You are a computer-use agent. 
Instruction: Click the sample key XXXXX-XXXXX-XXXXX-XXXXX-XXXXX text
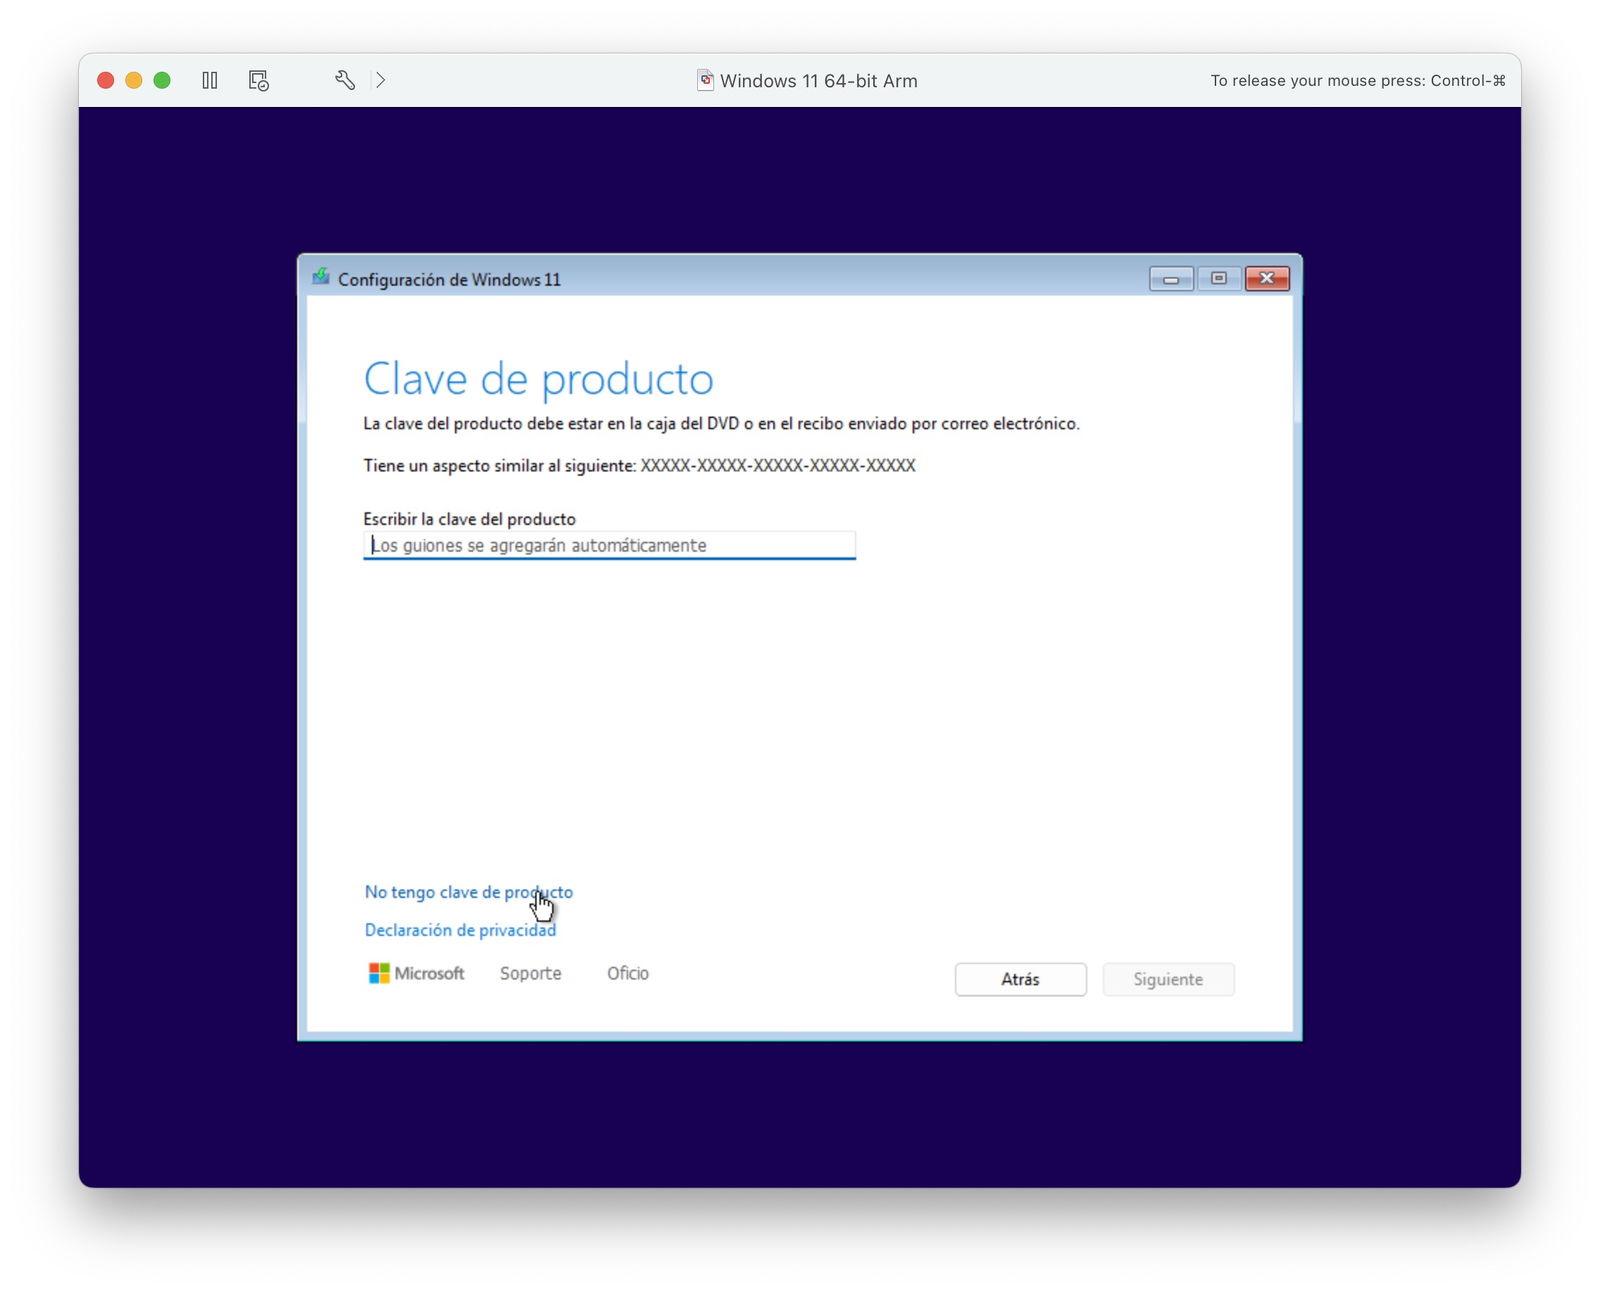pos(778,465)
